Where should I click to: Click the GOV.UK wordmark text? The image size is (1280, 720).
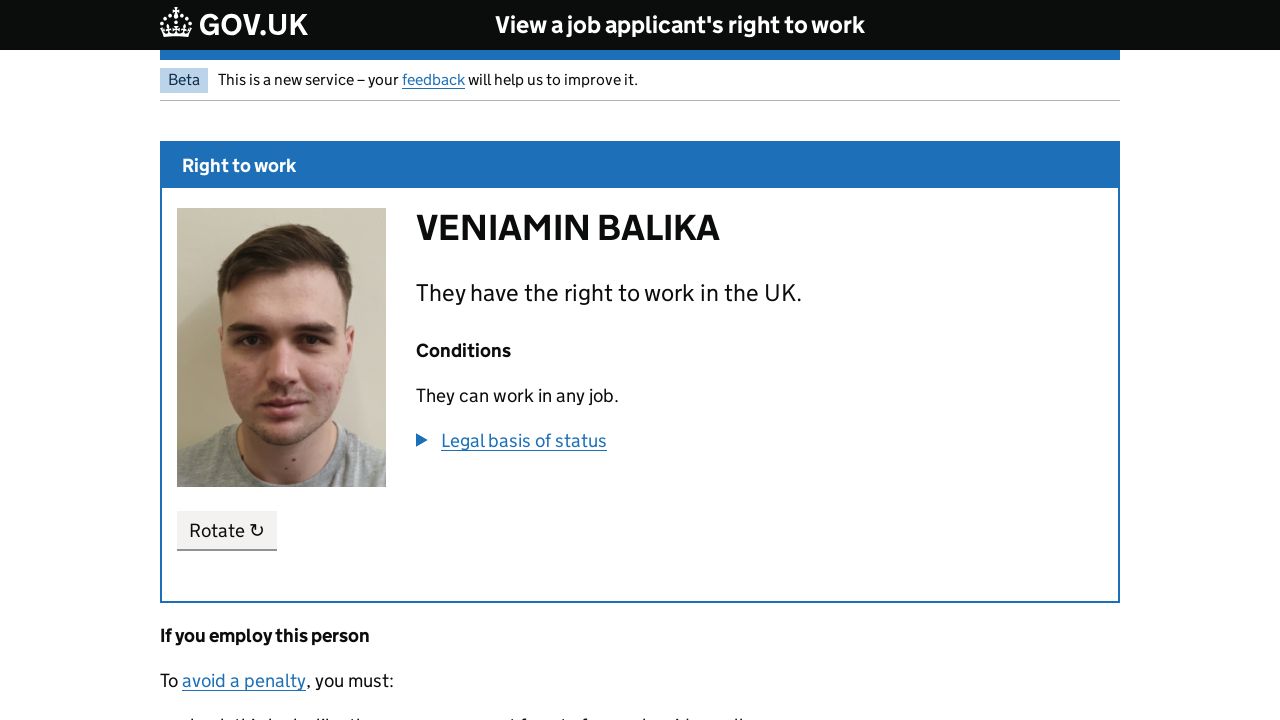(x=253, y=25)
